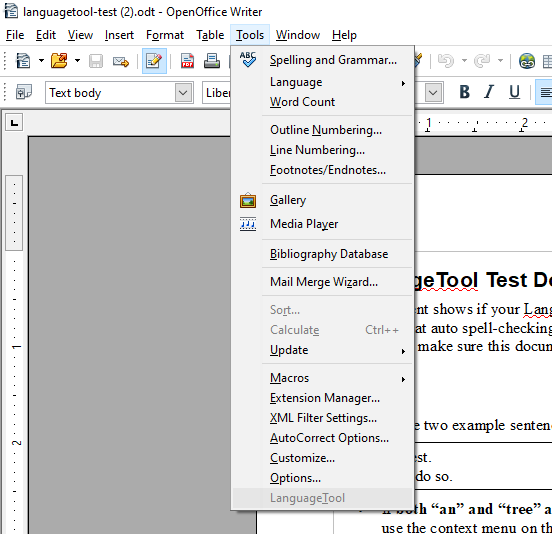
Task: Open XML Filter Settings
Action: (x=322, y=418)
